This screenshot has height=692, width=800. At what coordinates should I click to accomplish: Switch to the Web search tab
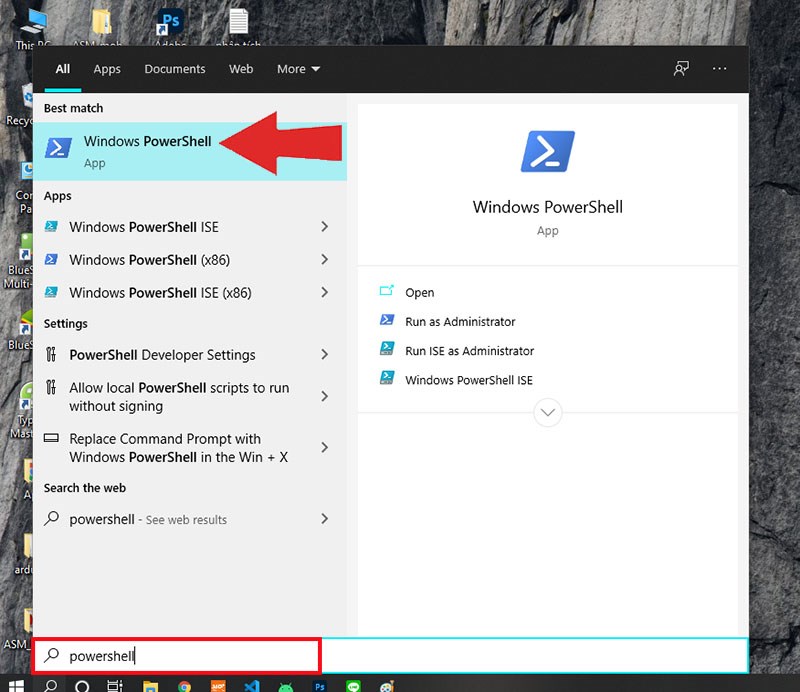[x=241, y=69]
